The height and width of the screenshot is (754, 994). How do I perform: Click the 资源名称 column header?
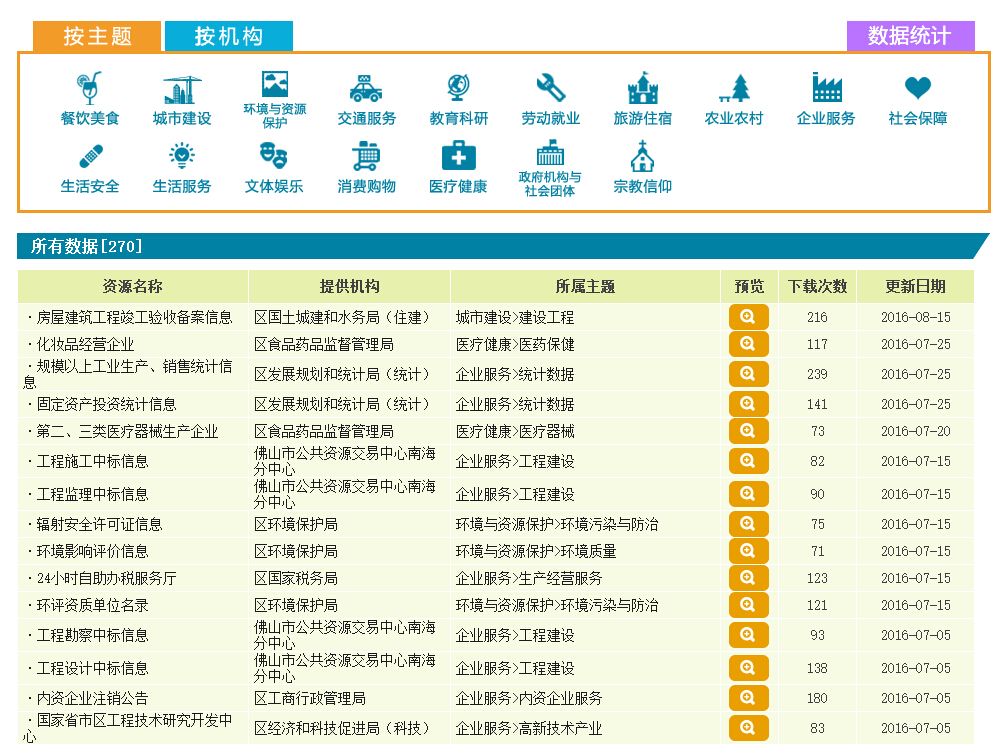132,287
